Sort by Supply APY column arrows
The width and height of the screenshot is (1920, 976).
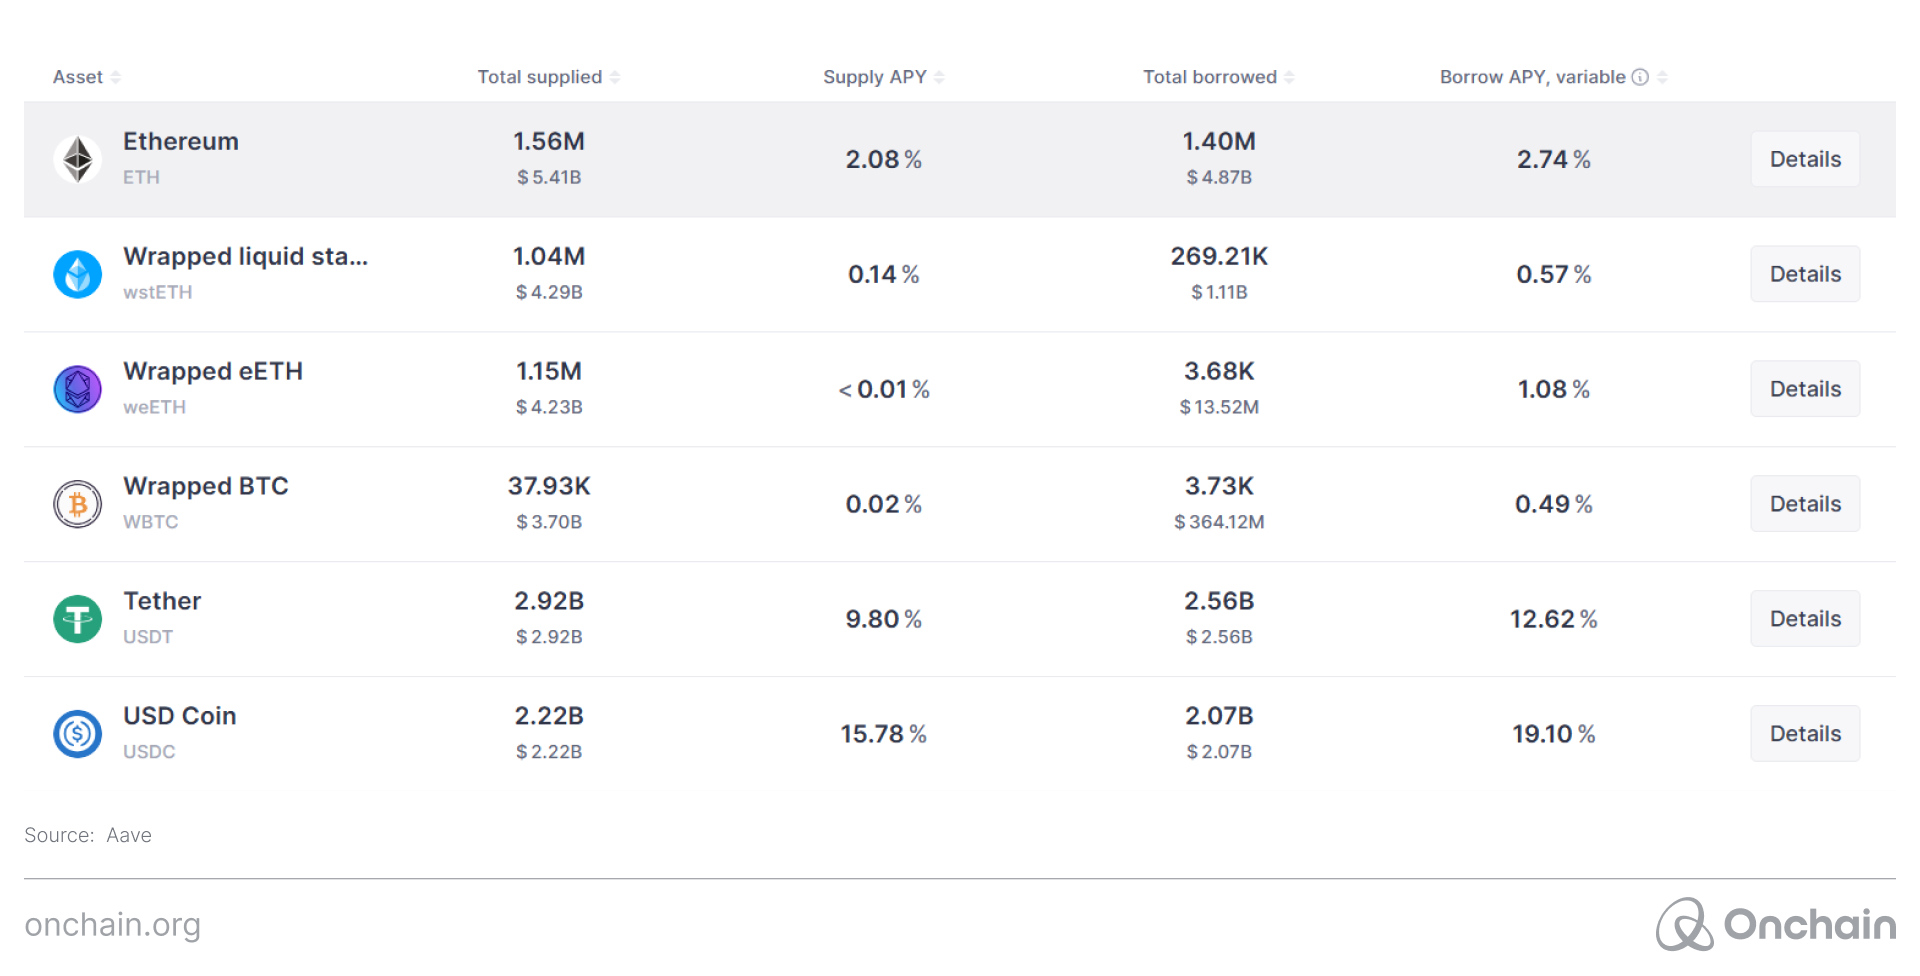[x=939, y=77]
